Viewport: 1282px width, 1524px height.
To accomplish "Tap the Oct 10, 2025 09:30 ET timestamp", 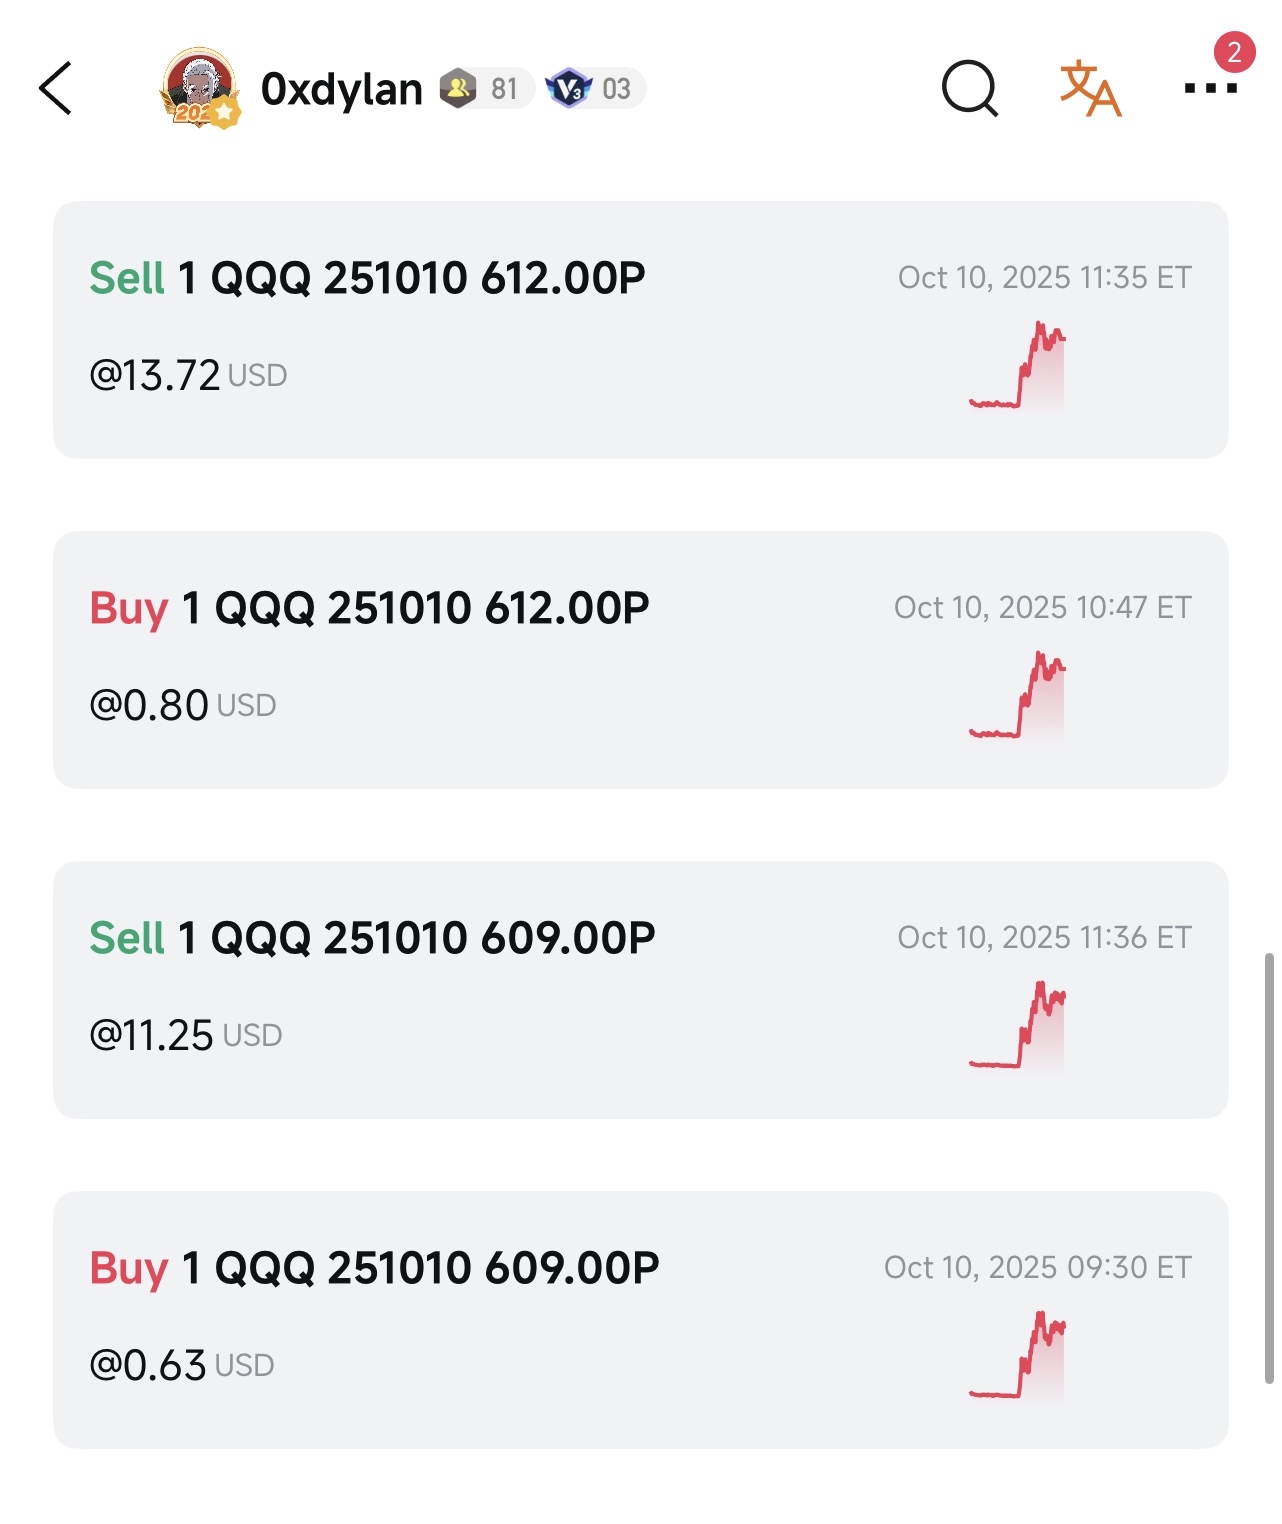I will 1037,1267.
